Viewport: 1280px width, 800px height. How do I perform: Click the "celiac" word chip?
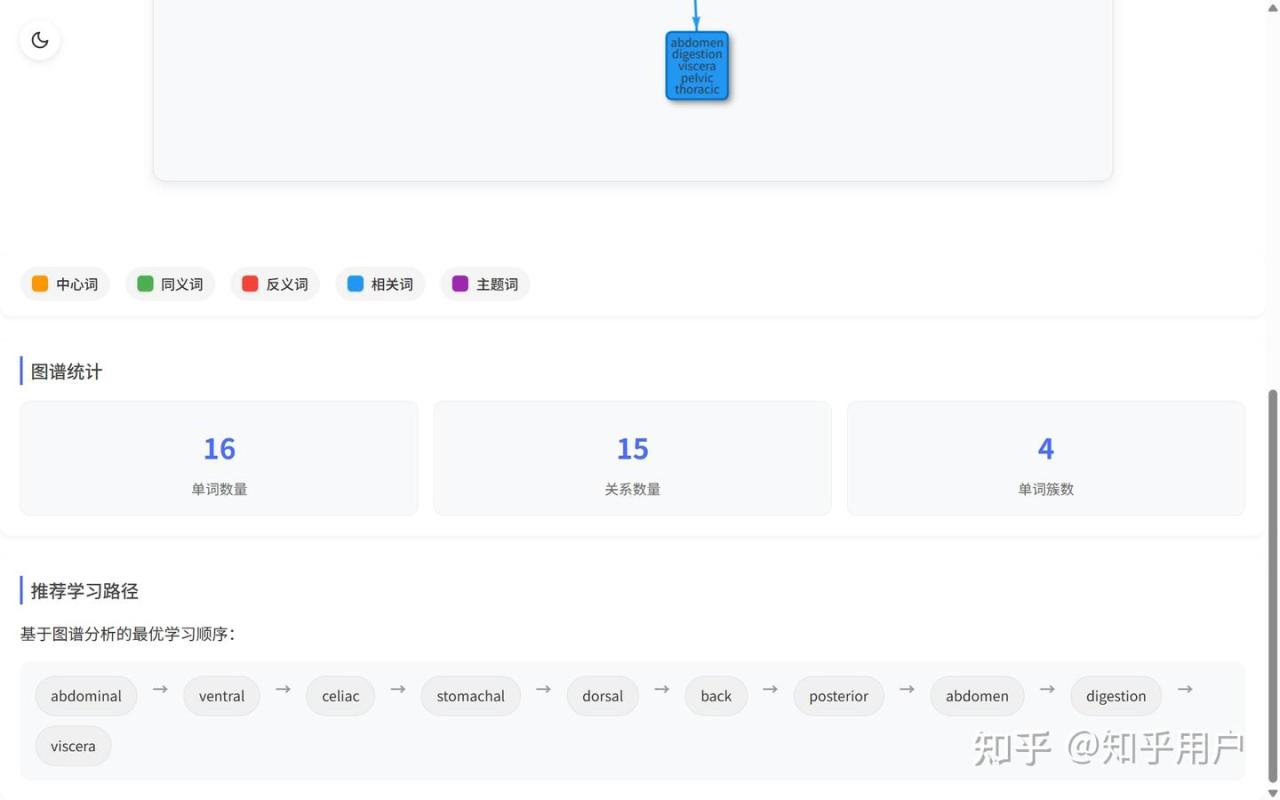click(x=340, y=696)
